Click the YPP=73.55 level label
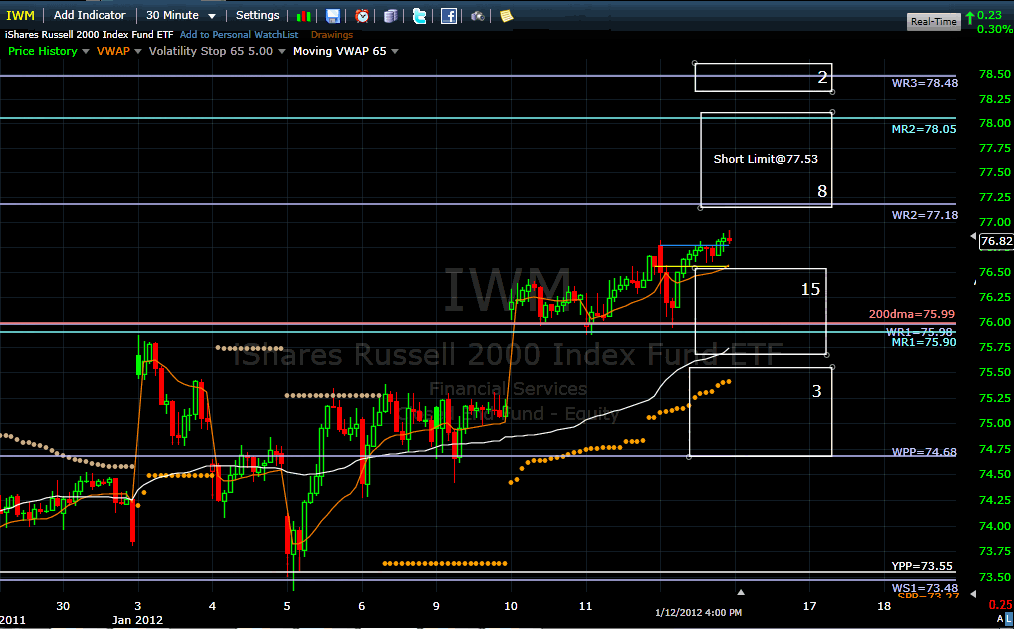The image size is (1014, 629). coord(922,566)
